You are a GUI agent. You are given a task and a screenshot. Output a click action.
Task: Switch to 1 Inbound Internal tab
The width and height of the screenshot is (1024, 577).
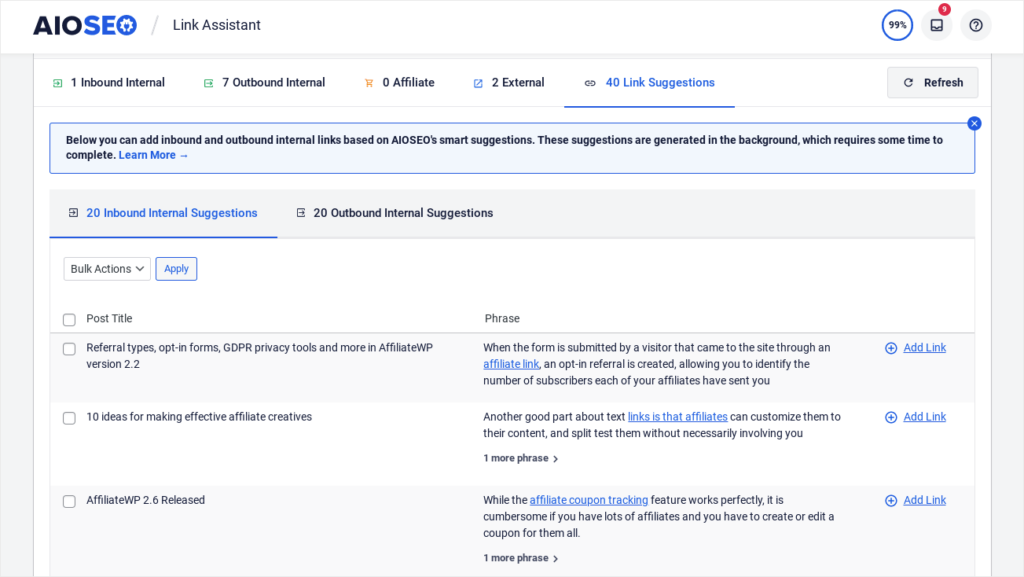(x=108, y=83)
